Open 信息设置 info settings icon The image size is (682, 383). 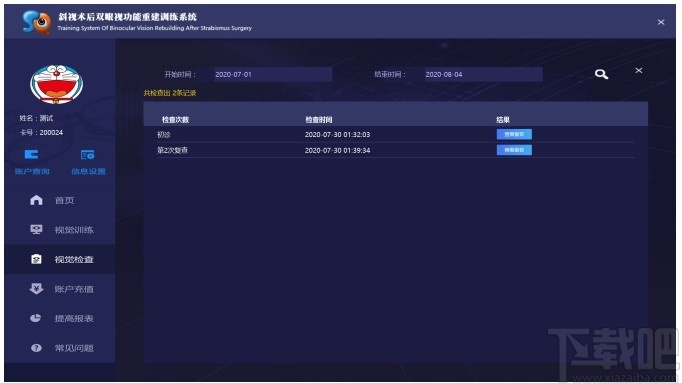(87, 154)
